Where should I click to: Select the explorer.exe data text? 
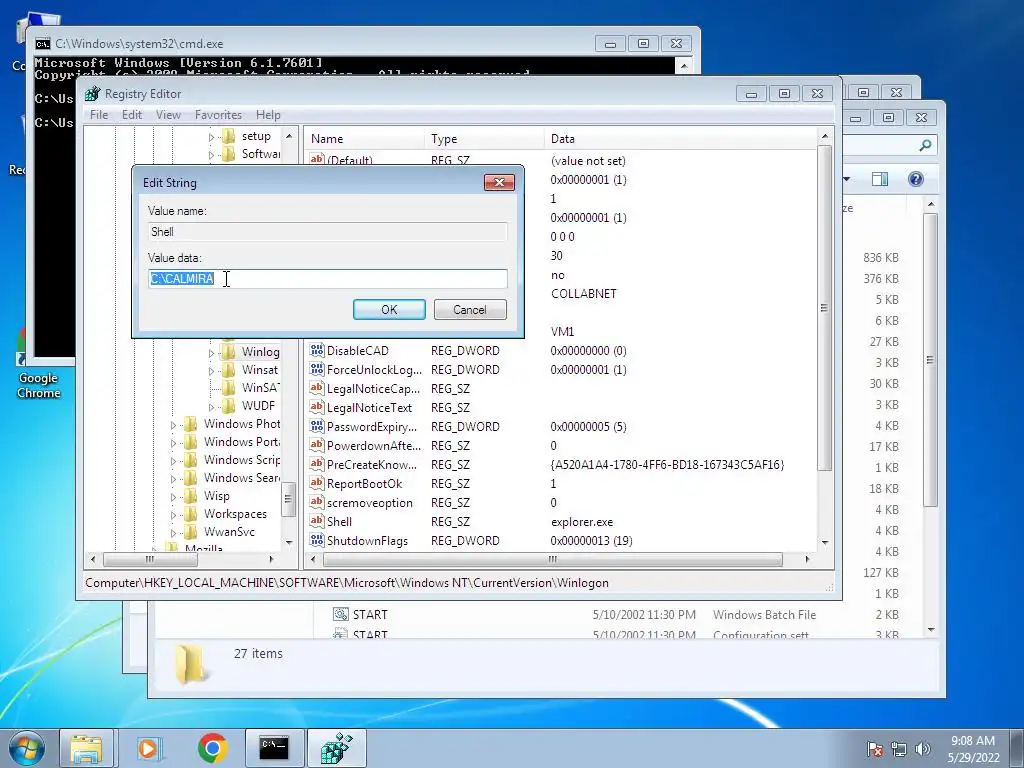(x=582, y=522)
